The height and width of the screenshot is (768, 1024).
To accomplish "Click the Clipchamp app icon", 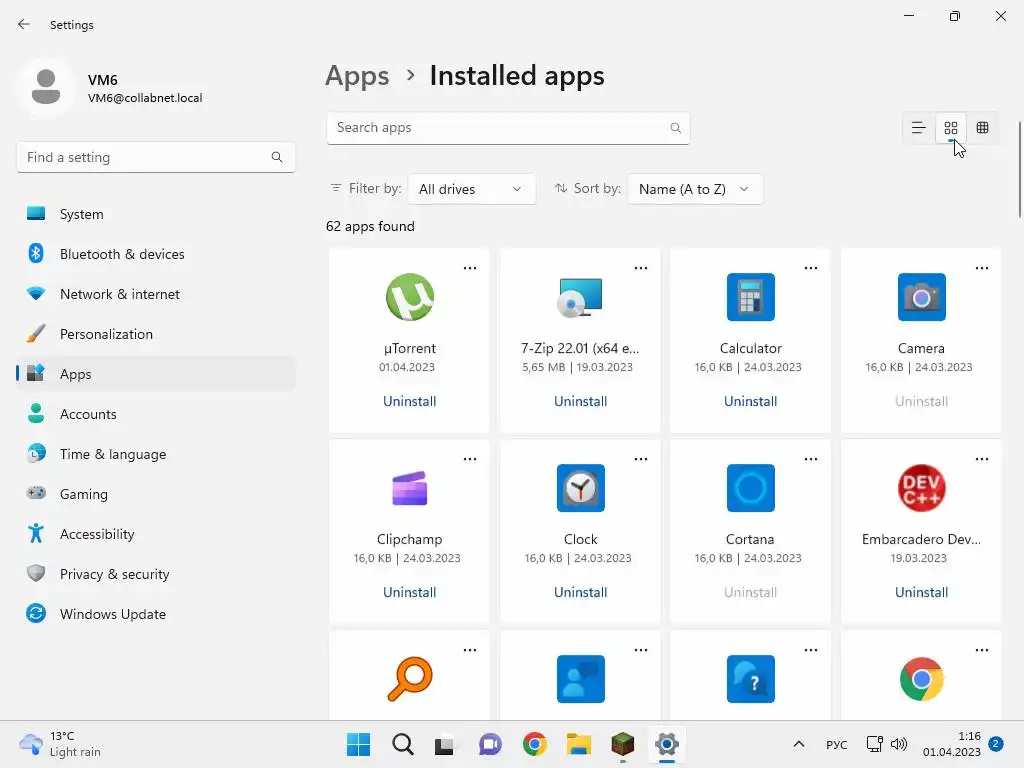I will point(409,488).
